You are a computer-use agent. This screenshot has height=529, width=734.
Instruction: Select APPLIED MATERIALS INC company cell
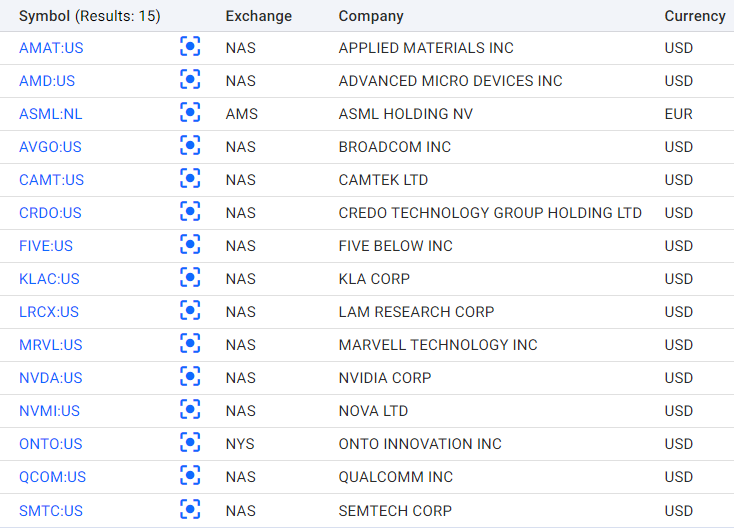(x=426, y=48)
